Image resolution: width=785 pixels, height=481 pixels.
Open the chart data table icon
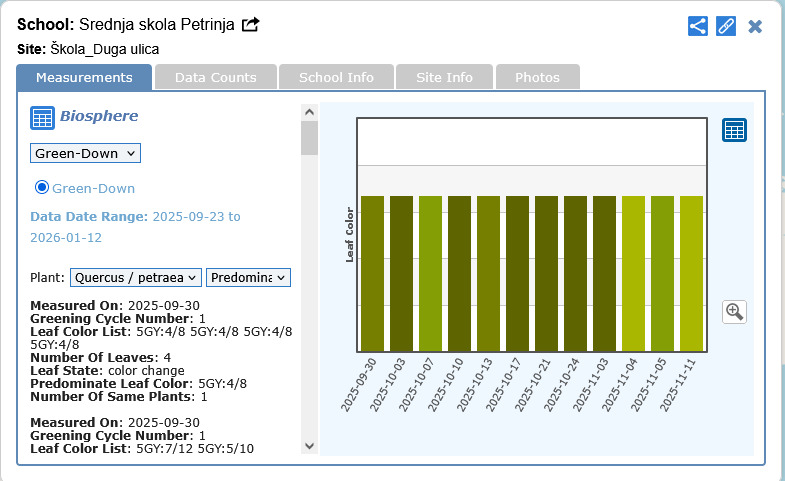[734, 130]
